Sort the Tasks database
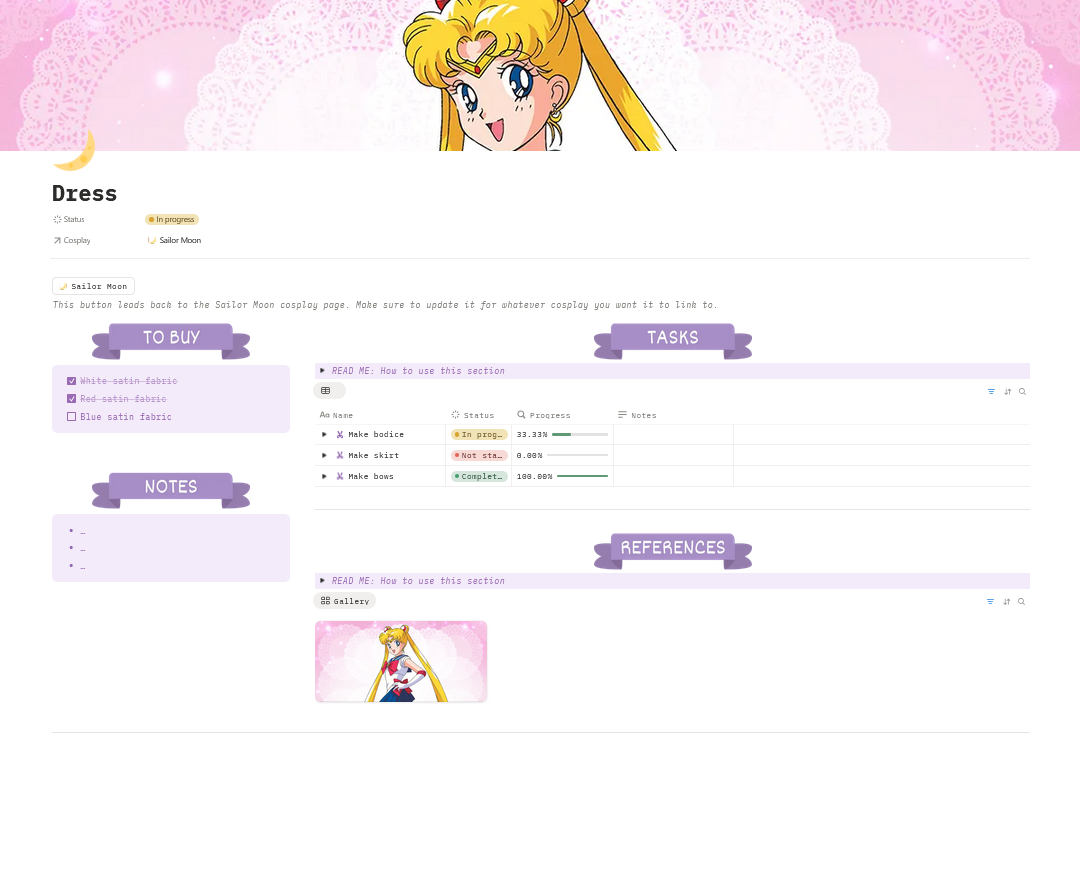This screenshot has width=1080, height=885. [1008, 391]
